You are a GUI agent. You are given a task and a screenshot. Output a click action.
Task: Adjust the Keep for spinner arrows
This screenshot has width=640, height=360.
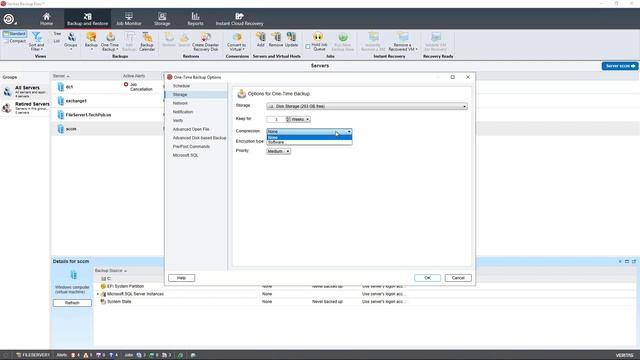click(288, 119)
